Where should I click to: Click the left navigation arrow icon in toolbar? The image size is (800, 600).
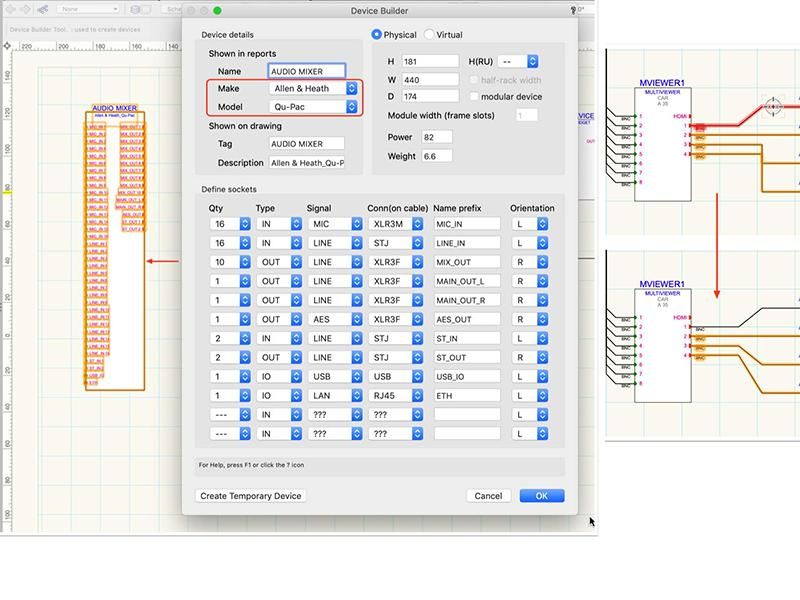(x=11, y=7)
